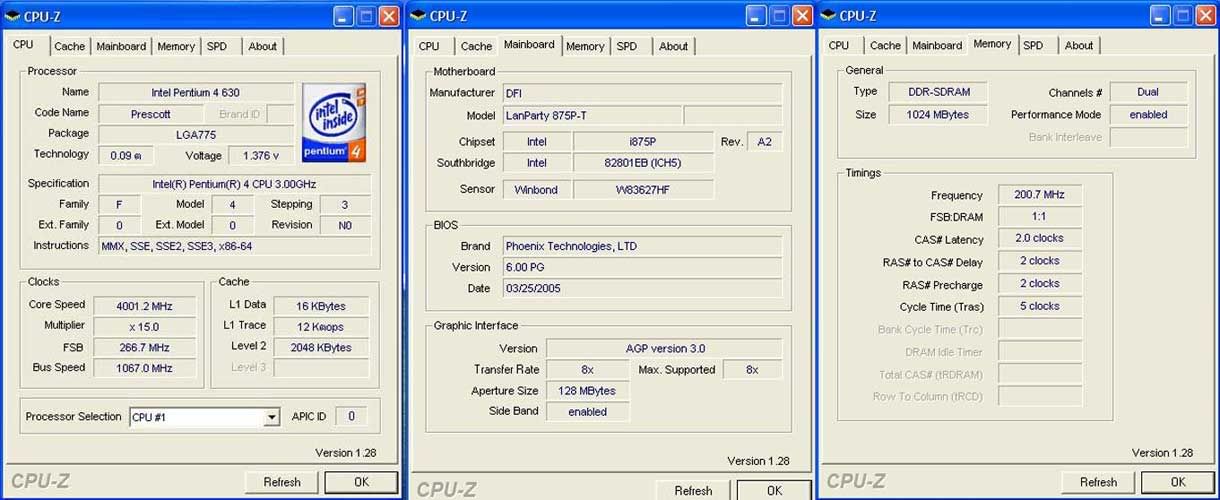Click the Graphic Interface Version 'AGP version 3.0'
Image resolution: width=1220 pixels, height=500 pixels.
coord(664,348)
